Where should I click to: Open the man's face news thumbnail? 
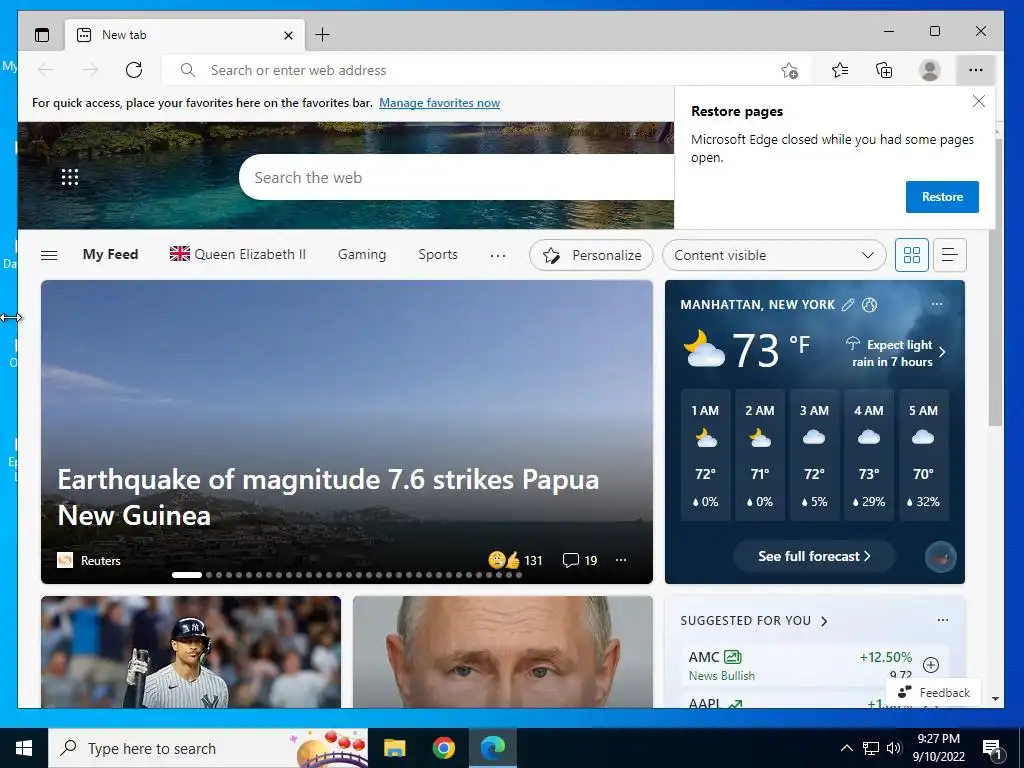click(503, 652)
